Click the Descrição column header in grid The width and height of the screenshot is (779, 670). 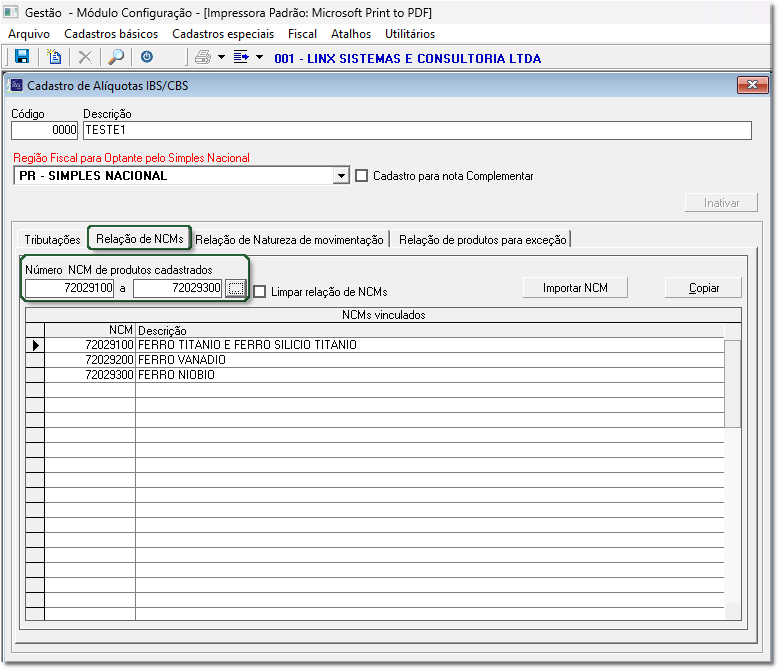pyautogui.click(x=430, y=330)
